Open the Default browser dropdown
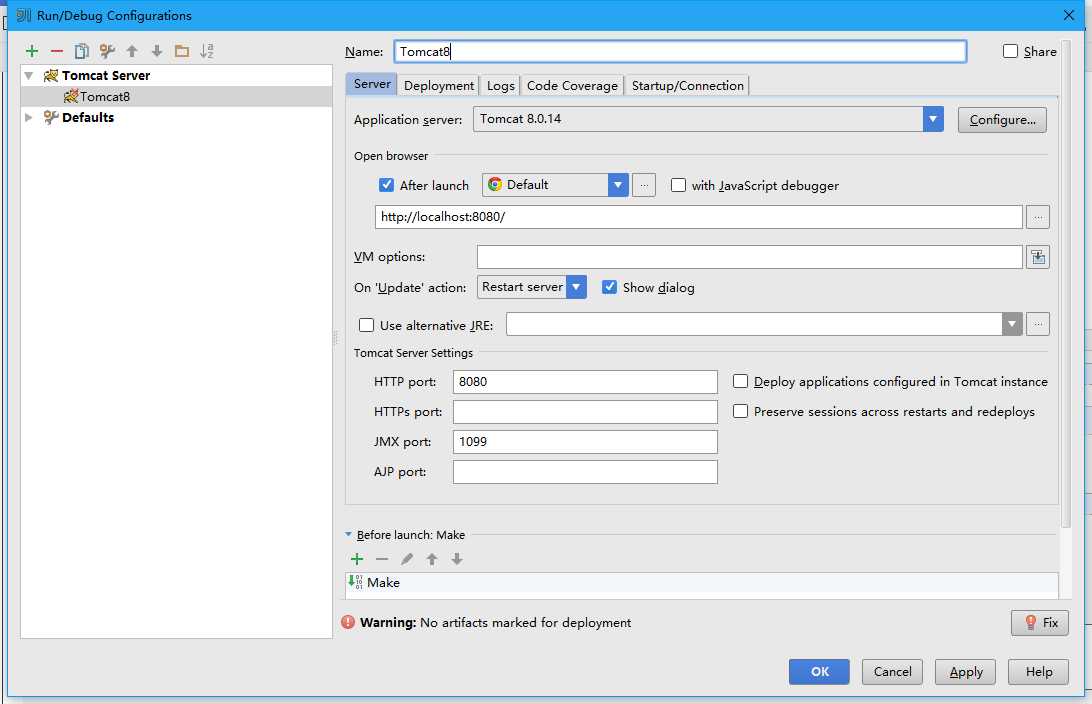 [618, 185]
